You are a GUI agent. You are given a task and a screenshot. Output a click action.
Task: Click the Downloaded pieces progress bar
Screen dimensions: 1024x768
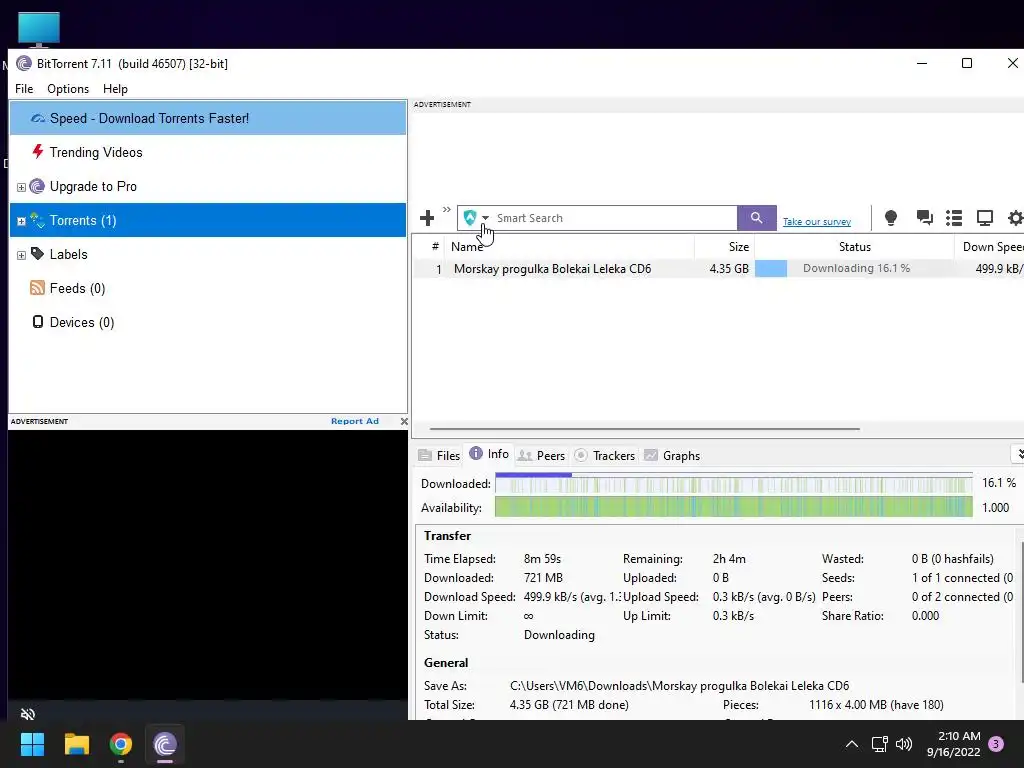733,483
